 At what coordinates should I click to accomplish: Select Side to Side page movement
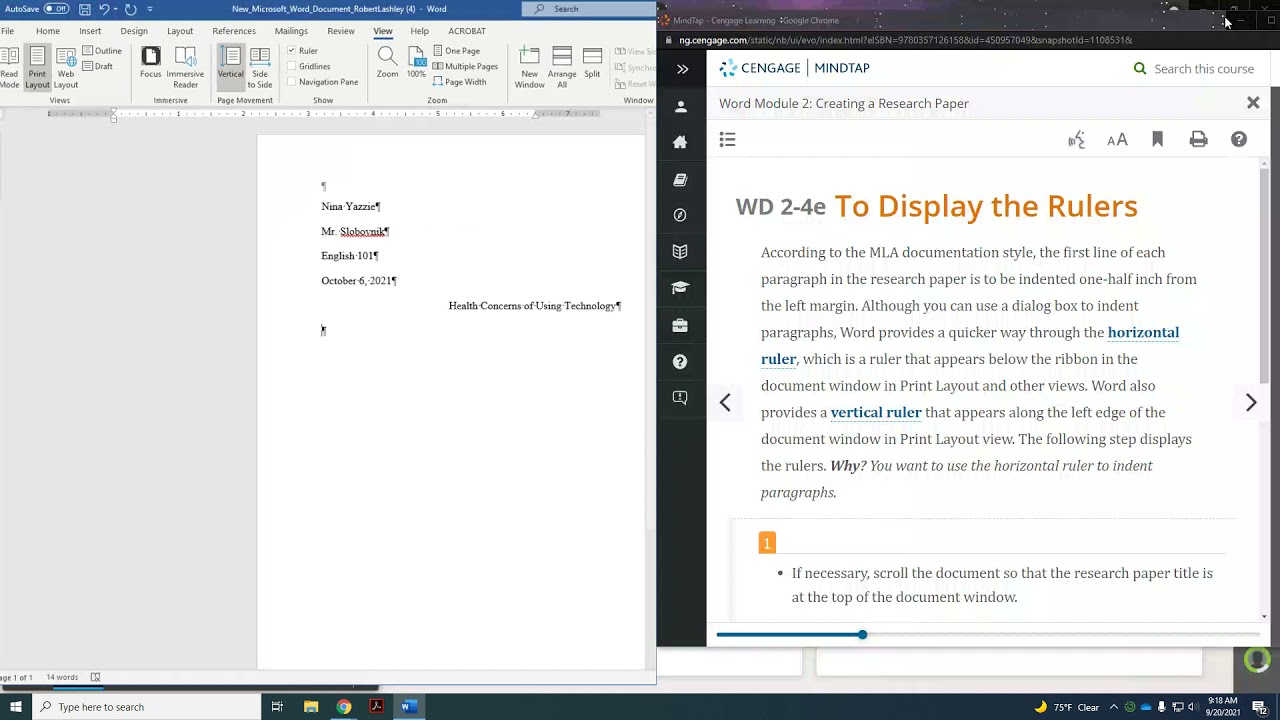(x=260, y=67)
